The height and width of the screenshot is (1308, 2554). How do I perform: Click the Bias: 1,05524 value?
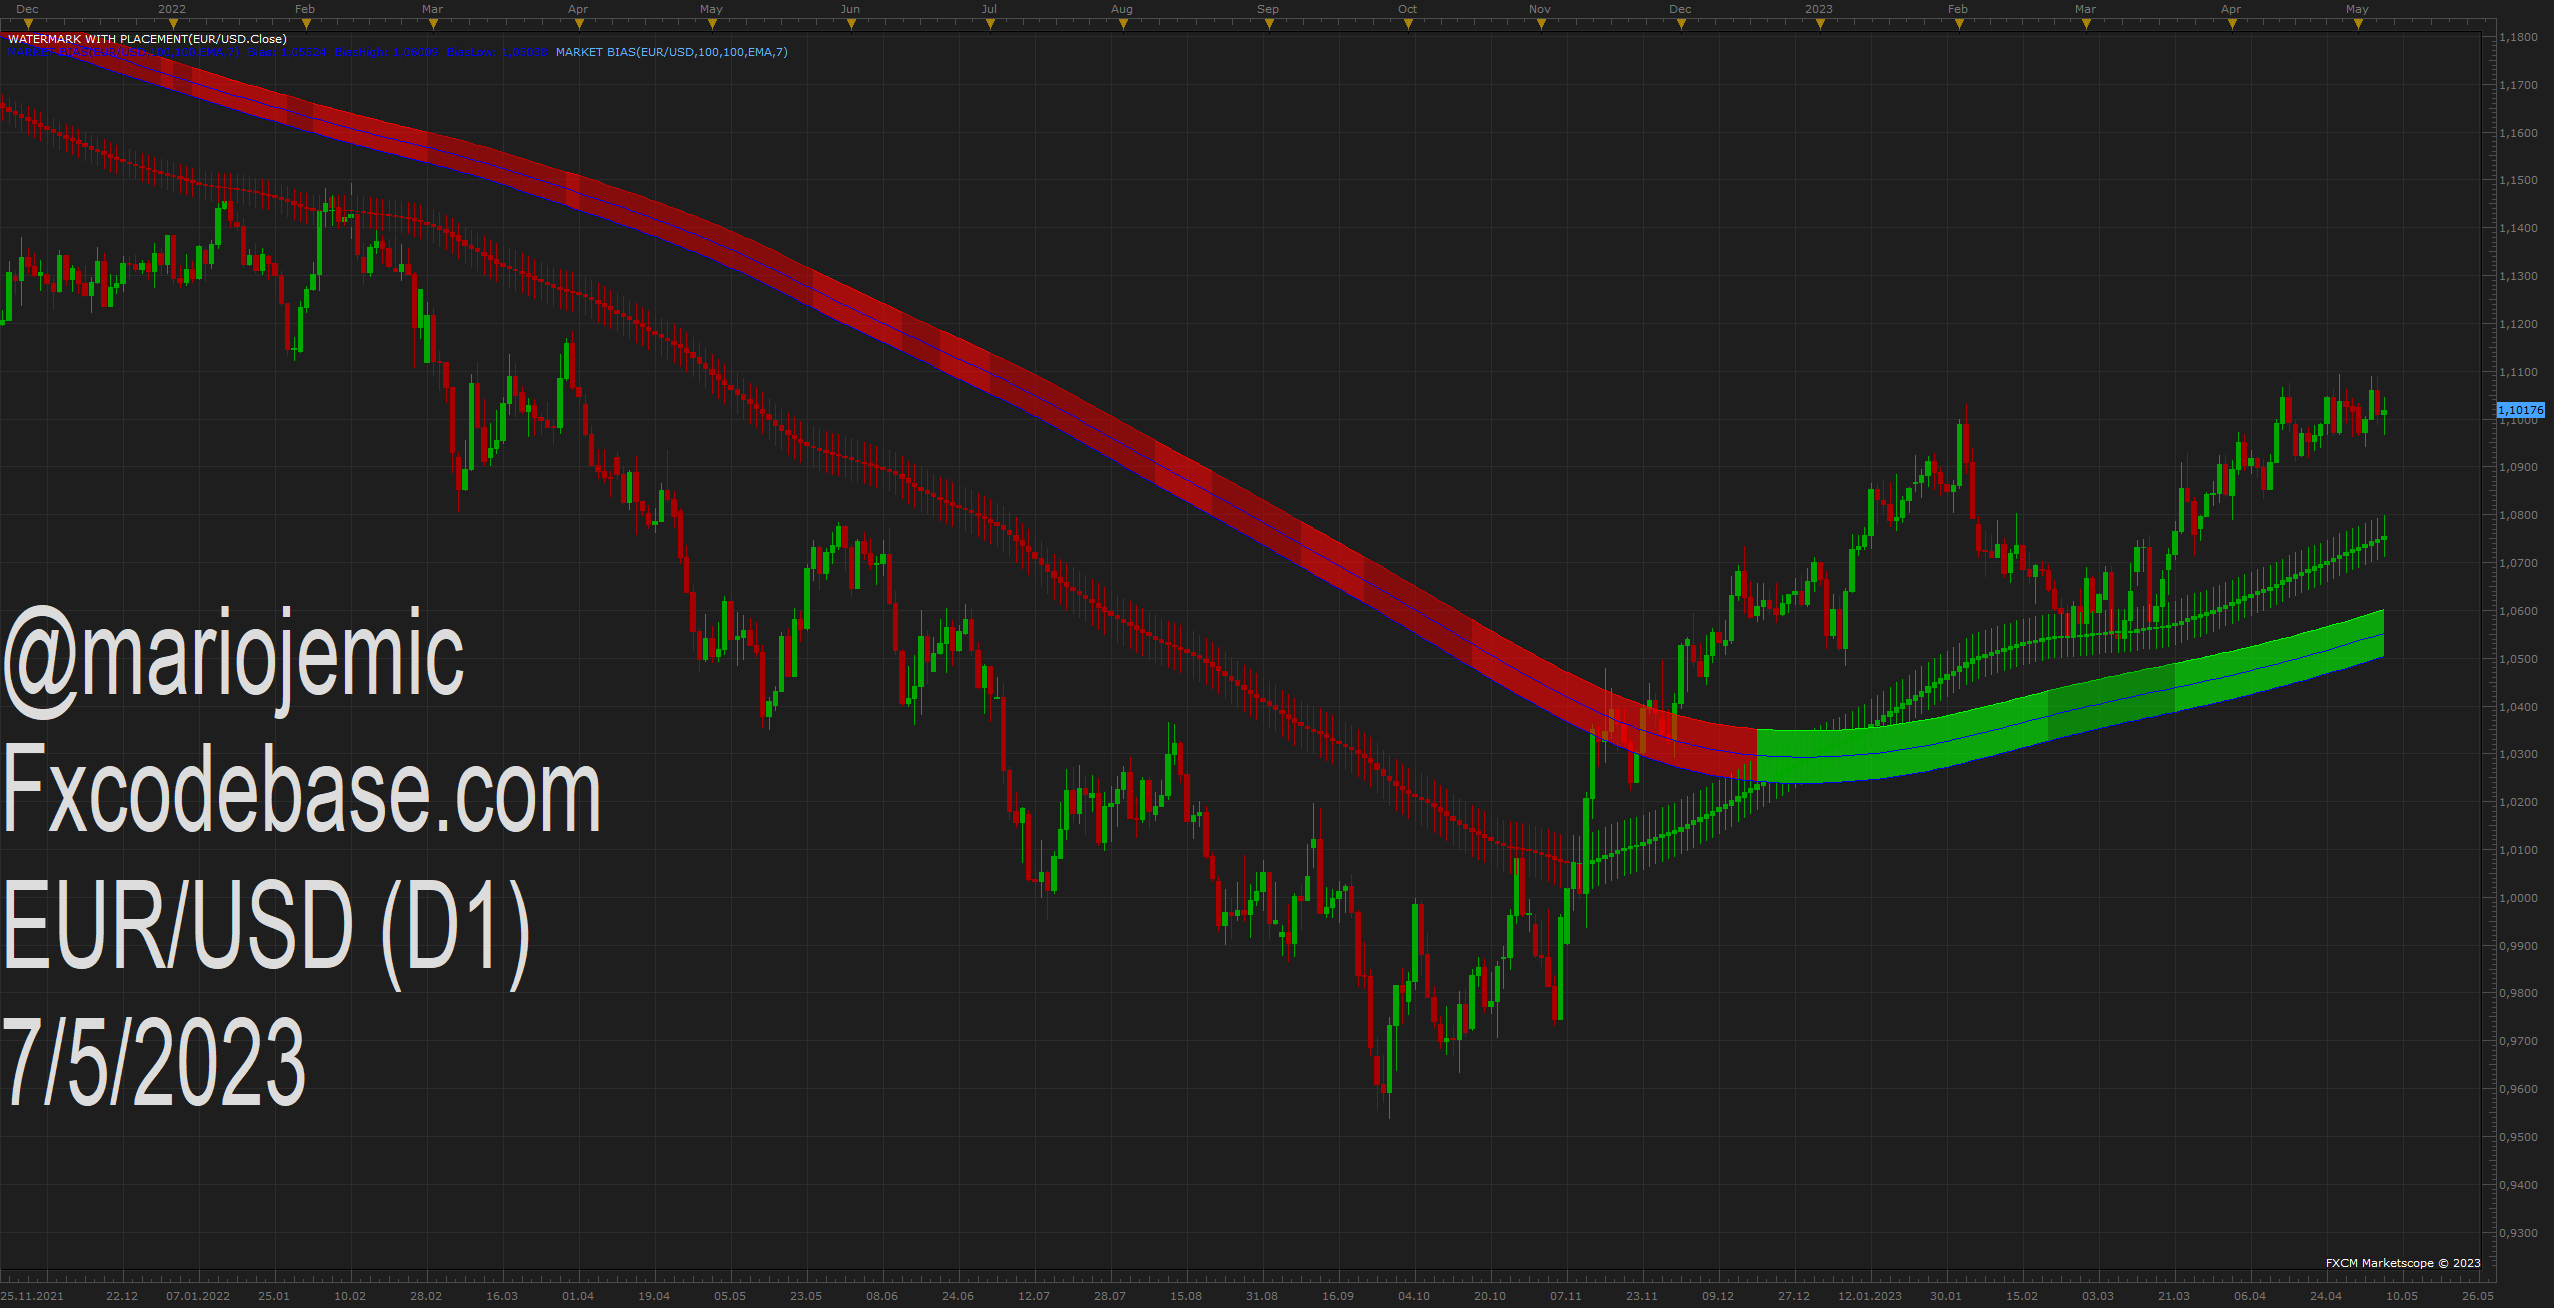(287, 52)
